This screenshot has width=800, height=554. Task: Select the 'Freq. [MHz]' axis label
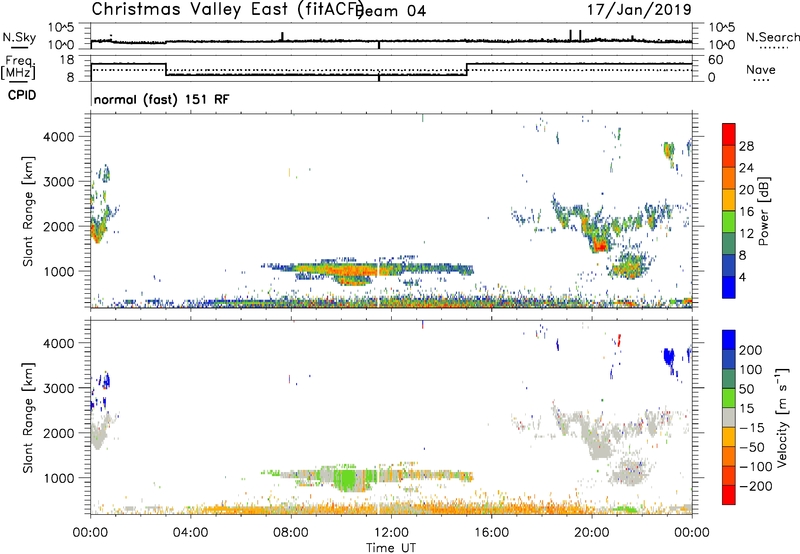point(18,67)
